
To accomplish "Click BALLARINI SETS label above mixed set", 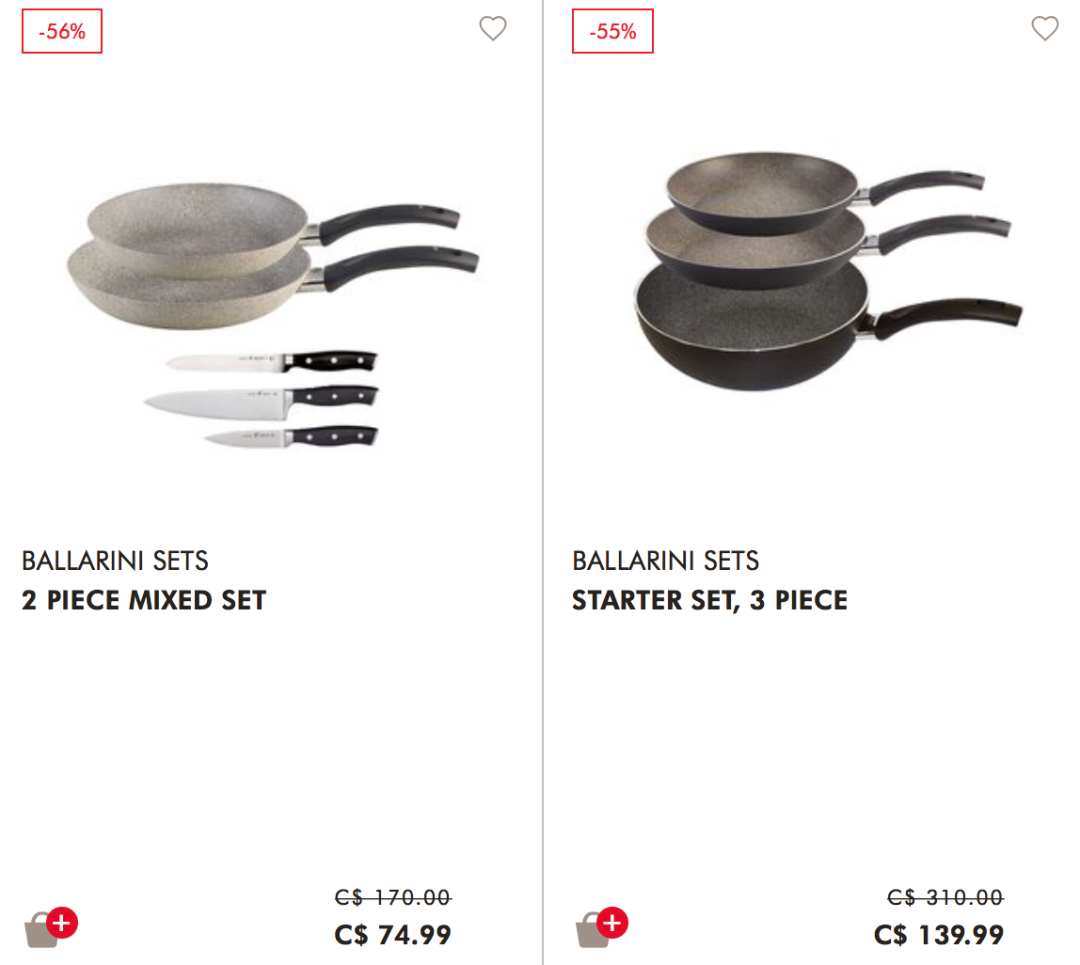I will click(115, 561).
